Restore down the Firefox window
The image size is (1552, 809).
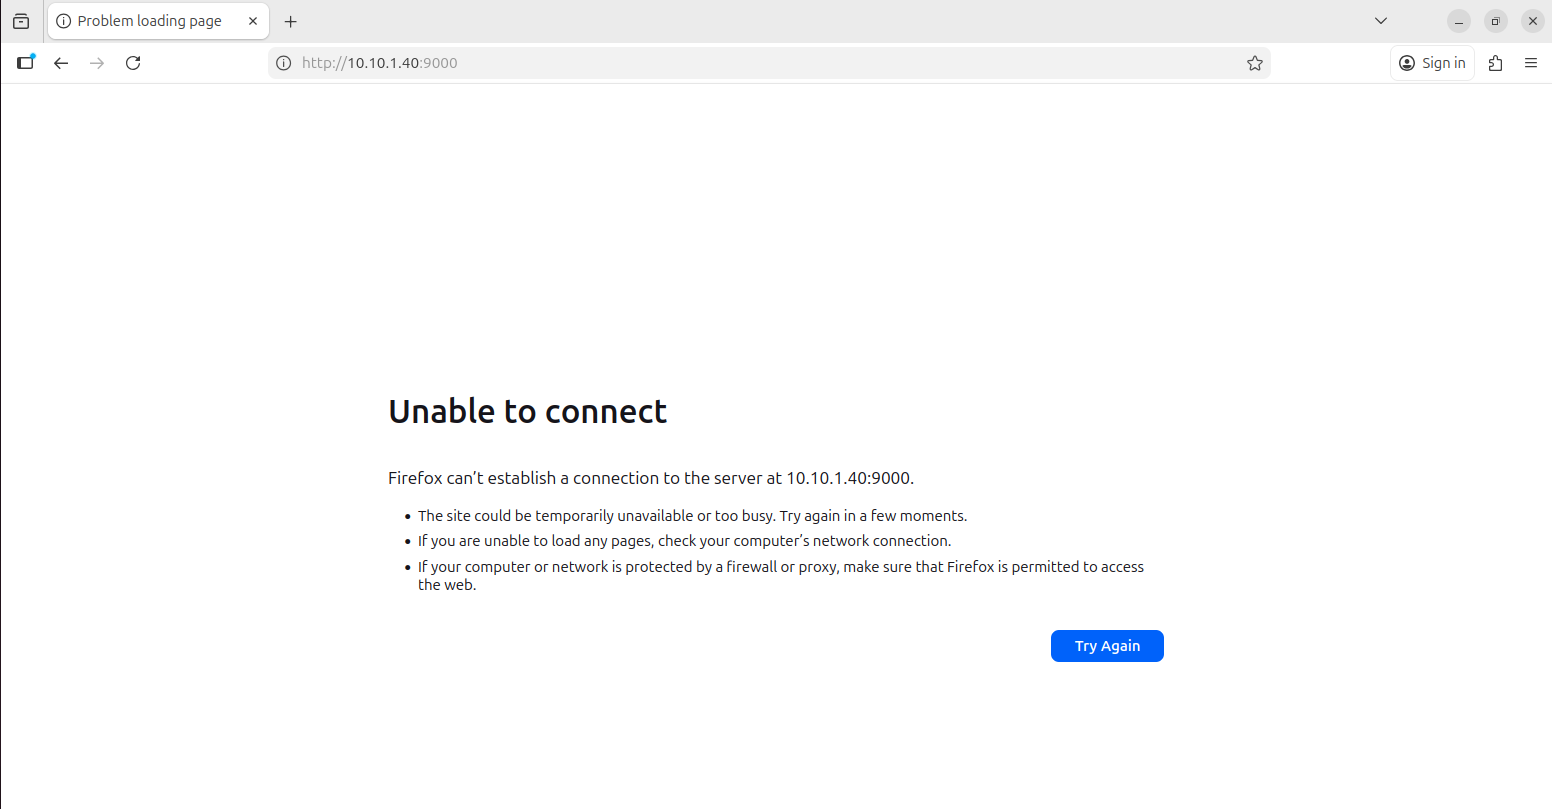pyautogui.click(x=1496, y=21)
